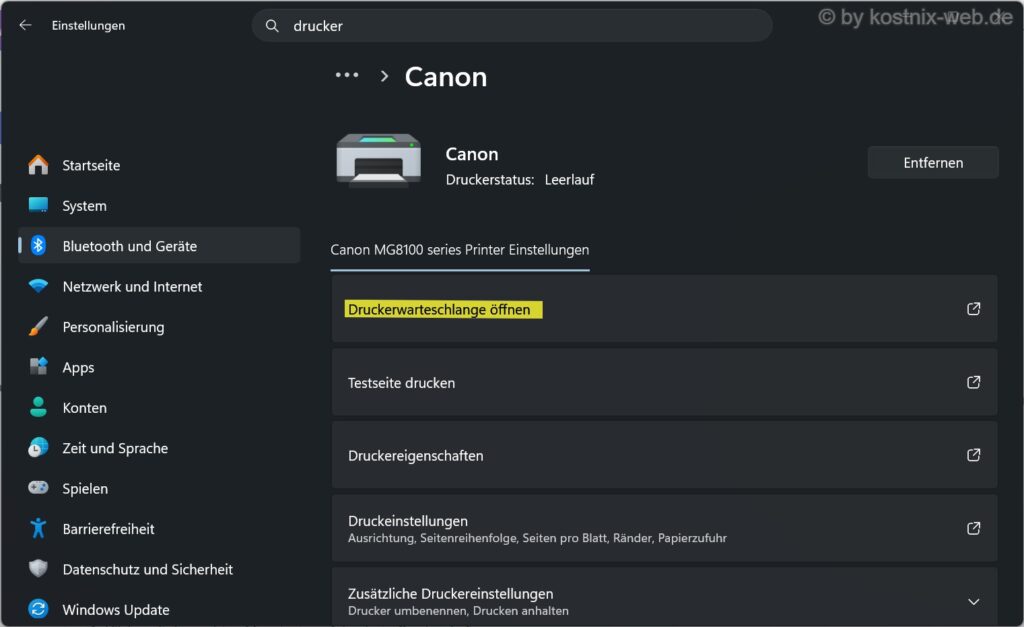Open Windows Update category
The image size is (1024, 627).
[159, 609]
